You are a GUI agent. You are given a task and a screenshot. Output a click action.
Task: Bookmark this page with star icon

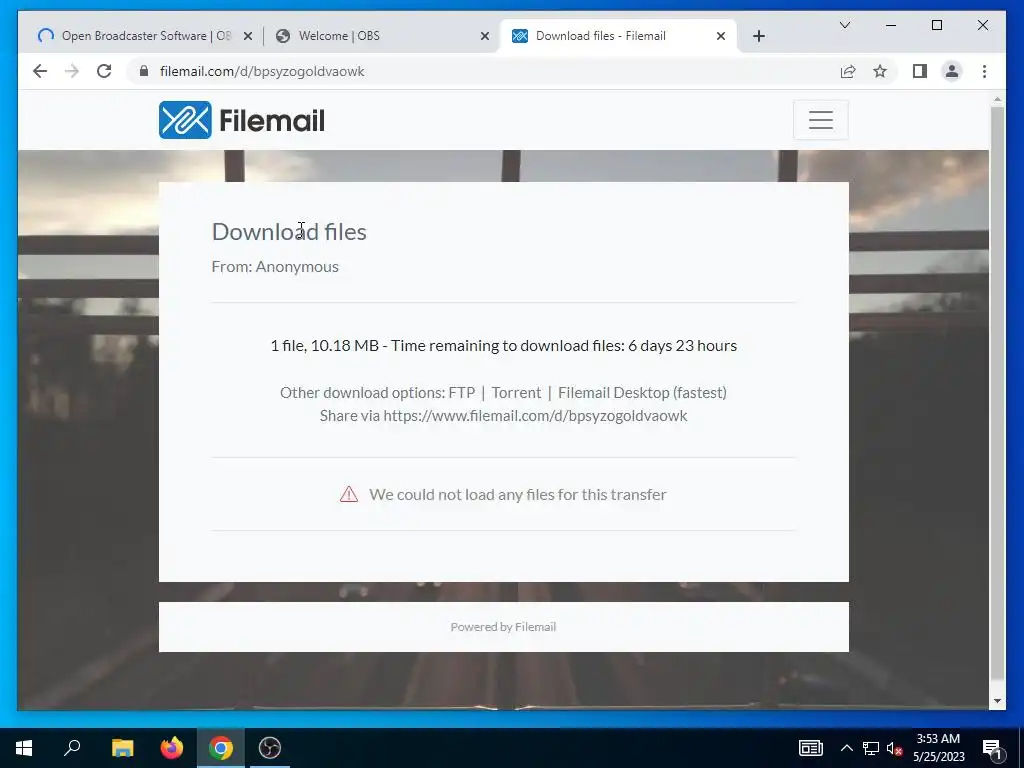coord(880,71)
